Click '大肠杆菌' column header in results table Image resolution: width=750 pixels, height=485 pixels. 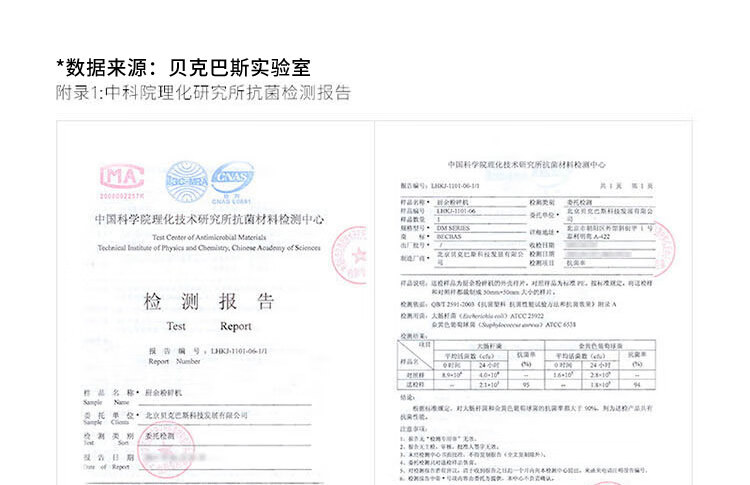tap(489, 346)
